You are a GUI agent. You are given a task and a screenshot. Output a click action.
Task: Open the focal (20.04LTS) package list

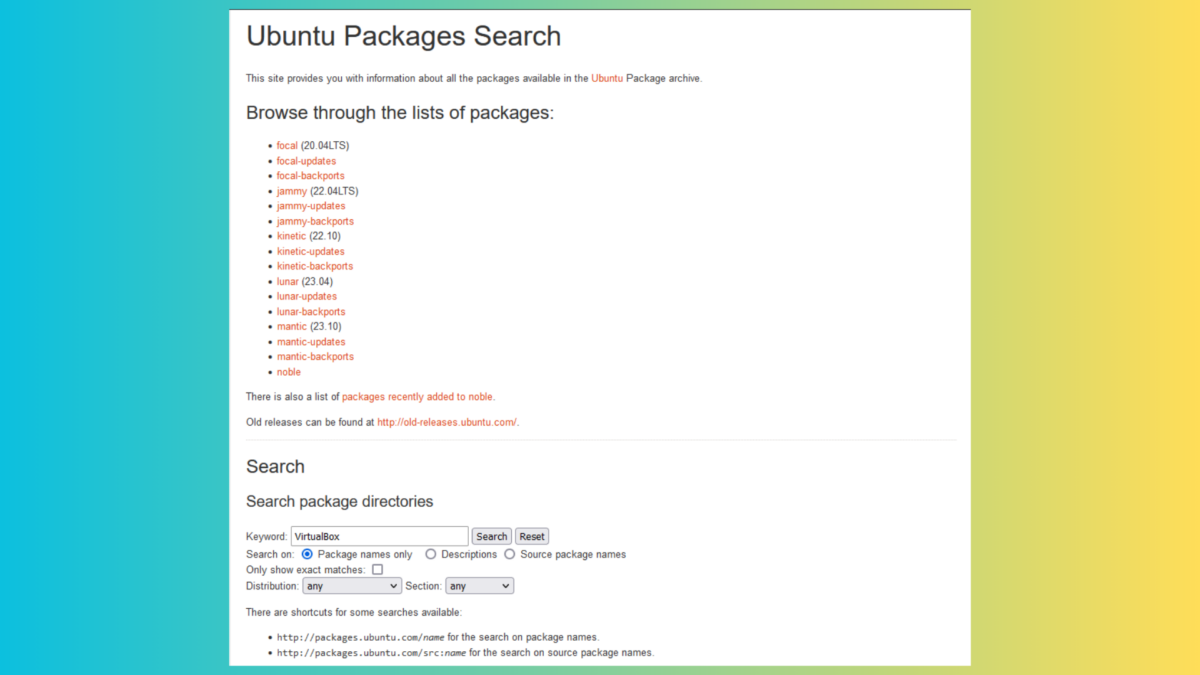[287, 145]
